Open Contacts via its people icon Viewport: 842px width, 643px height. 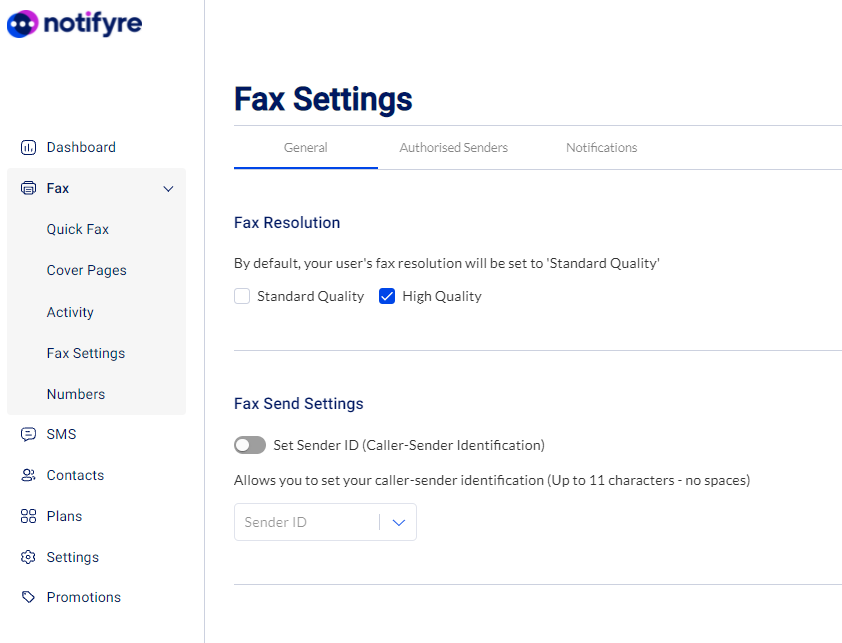click(28, 475)
